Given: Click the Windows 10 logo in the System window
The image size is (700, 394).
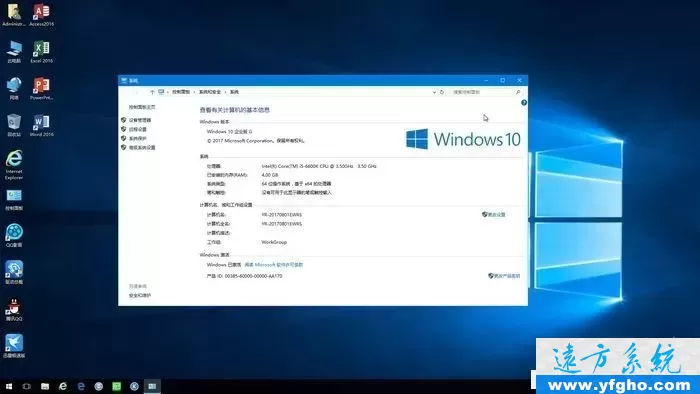Looking at the screenshot, I should coord(463,139).
